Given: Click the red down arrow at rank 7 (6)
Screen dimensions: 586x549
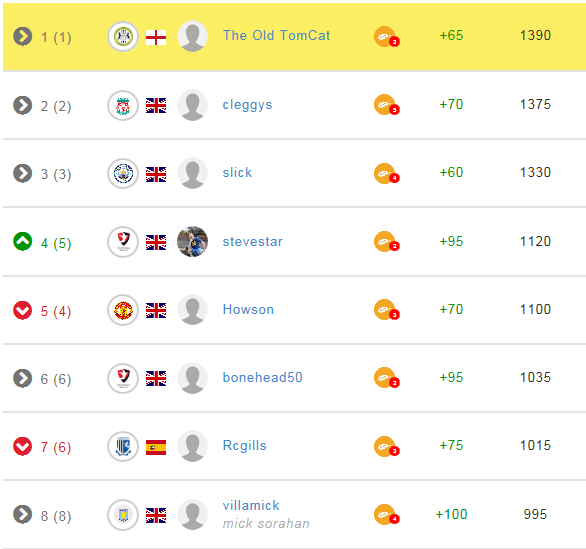Looking at the screenshot, I should coord(23,446).
